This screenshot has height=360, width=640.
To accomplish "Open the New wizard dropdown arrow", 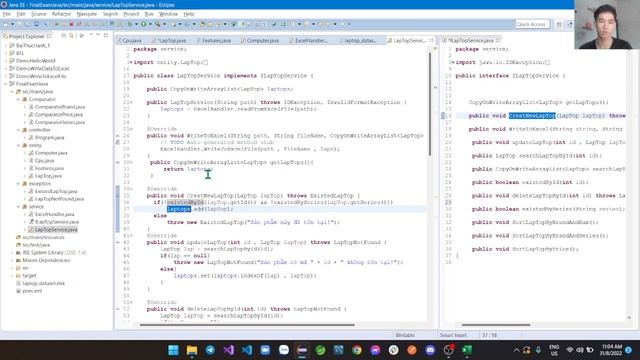I will pos(12,24).
